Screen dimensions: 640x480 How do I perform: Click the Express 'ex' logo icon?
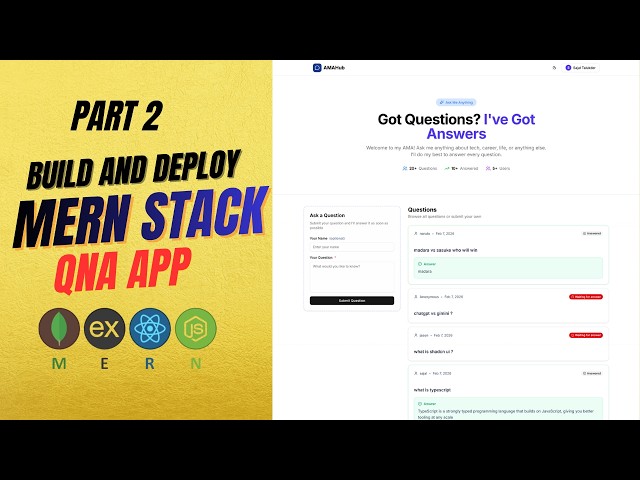coord(104,329)
